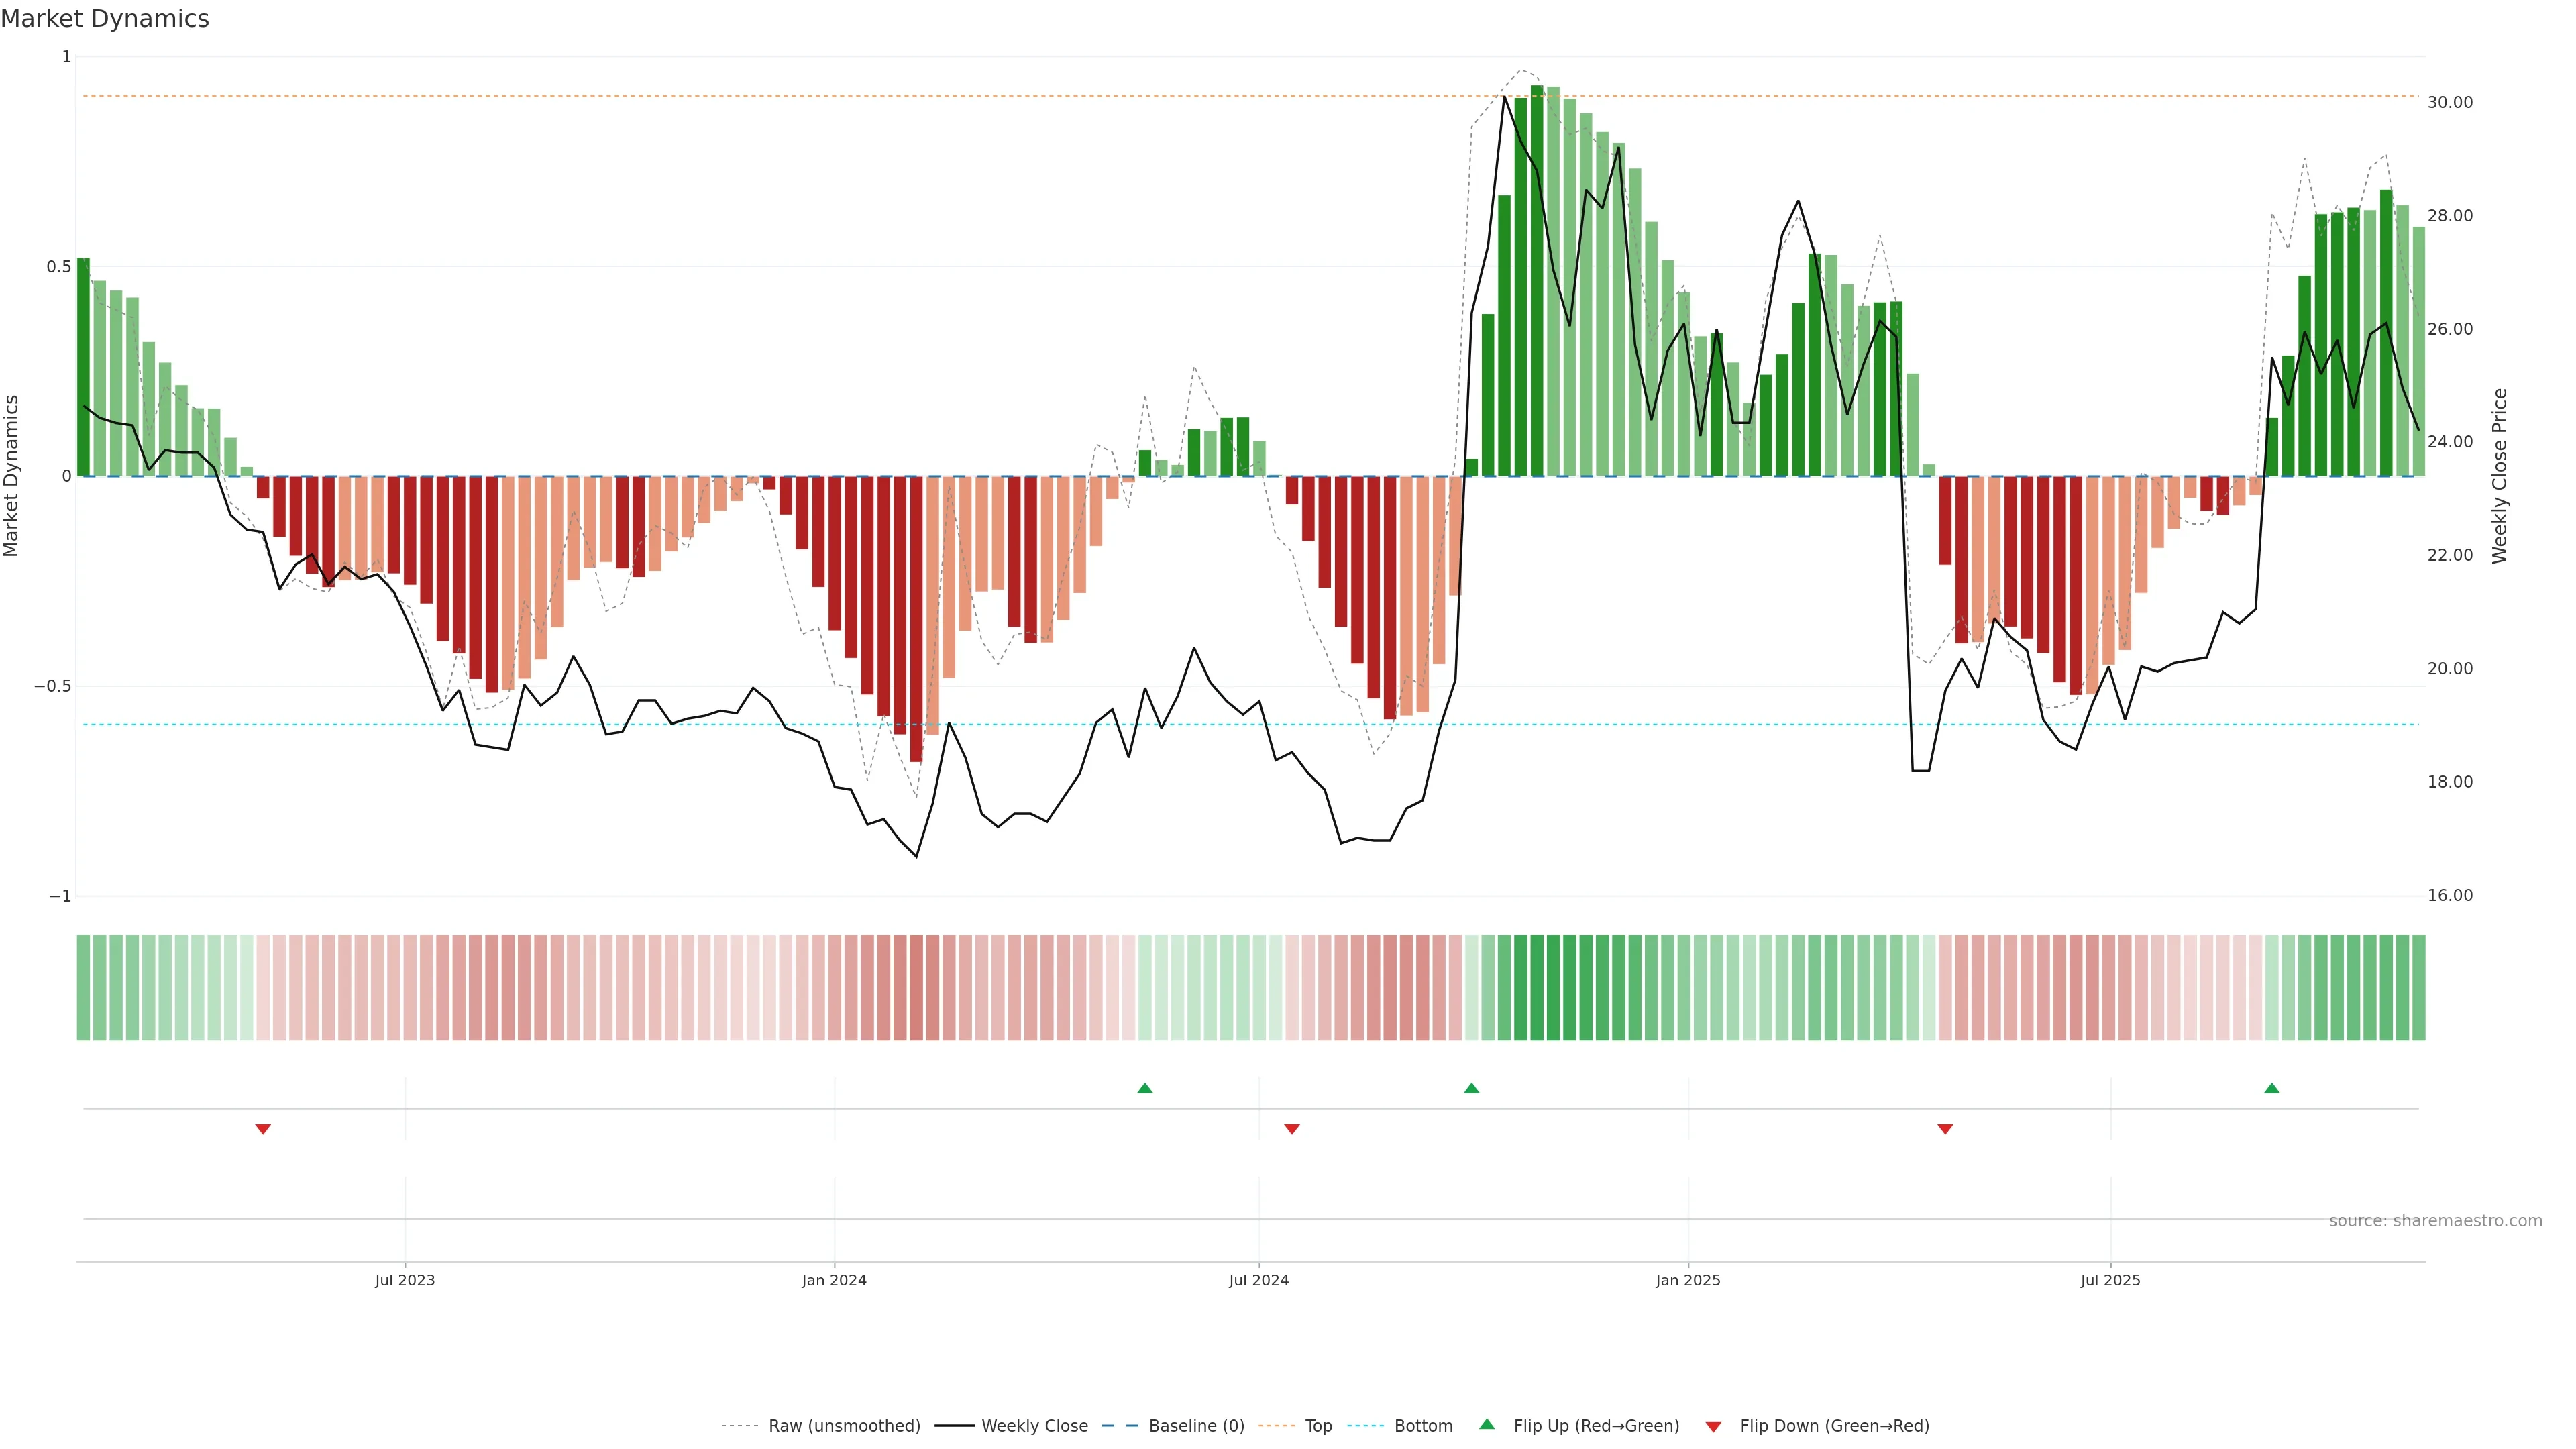
Task: Click the red flip-down triangle between Jan 2025 and Jul 2025
Action: coord(1945,1129)
